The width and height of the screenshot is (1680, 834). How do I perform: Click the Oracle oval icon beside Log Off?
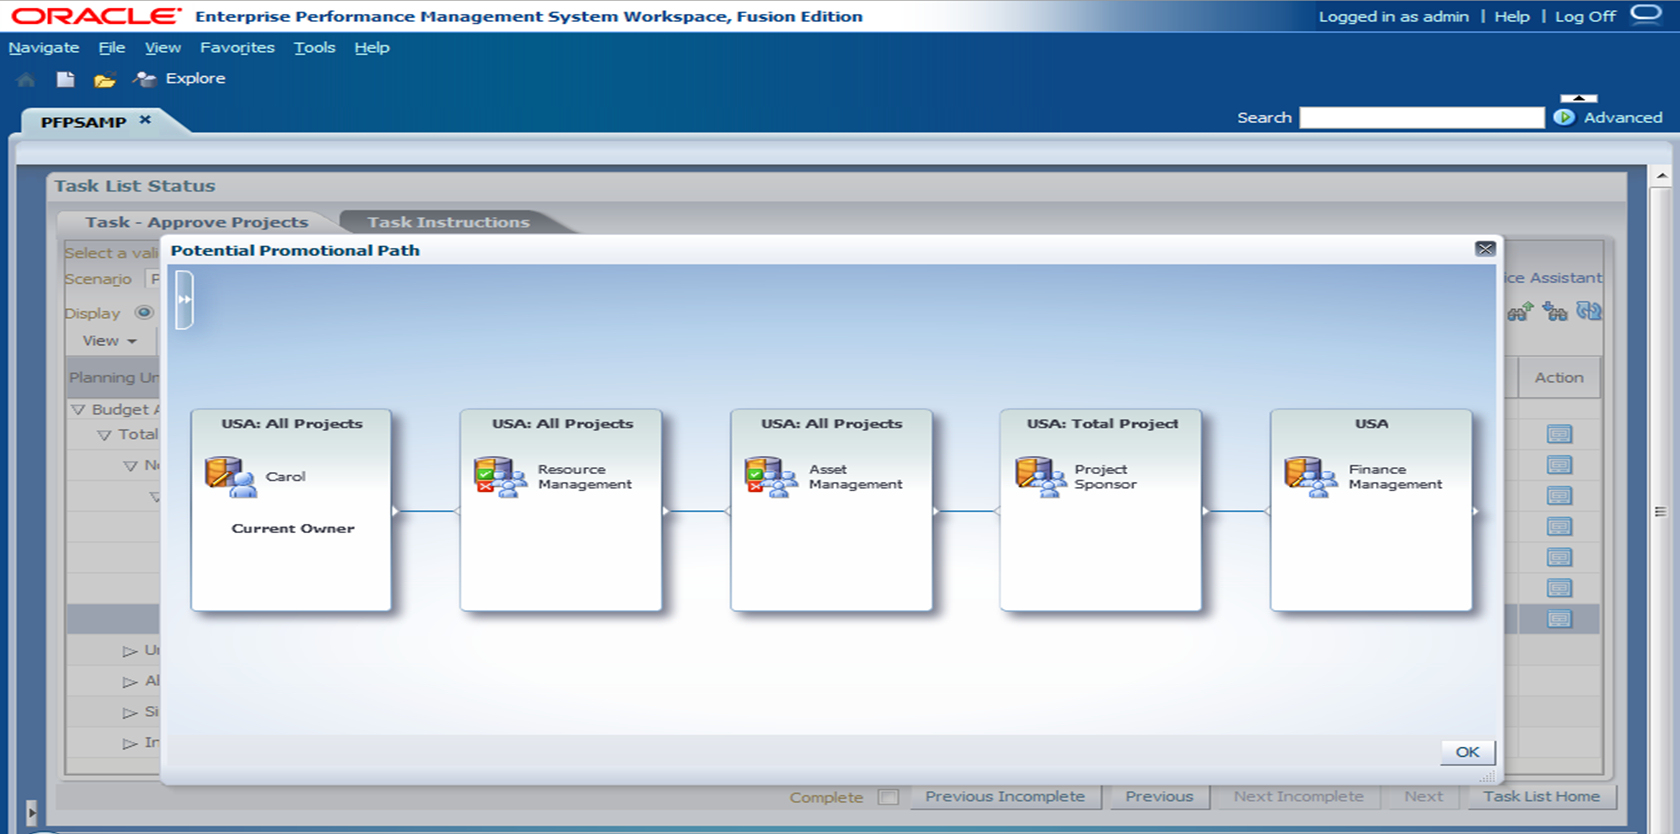coord(1645,14)
